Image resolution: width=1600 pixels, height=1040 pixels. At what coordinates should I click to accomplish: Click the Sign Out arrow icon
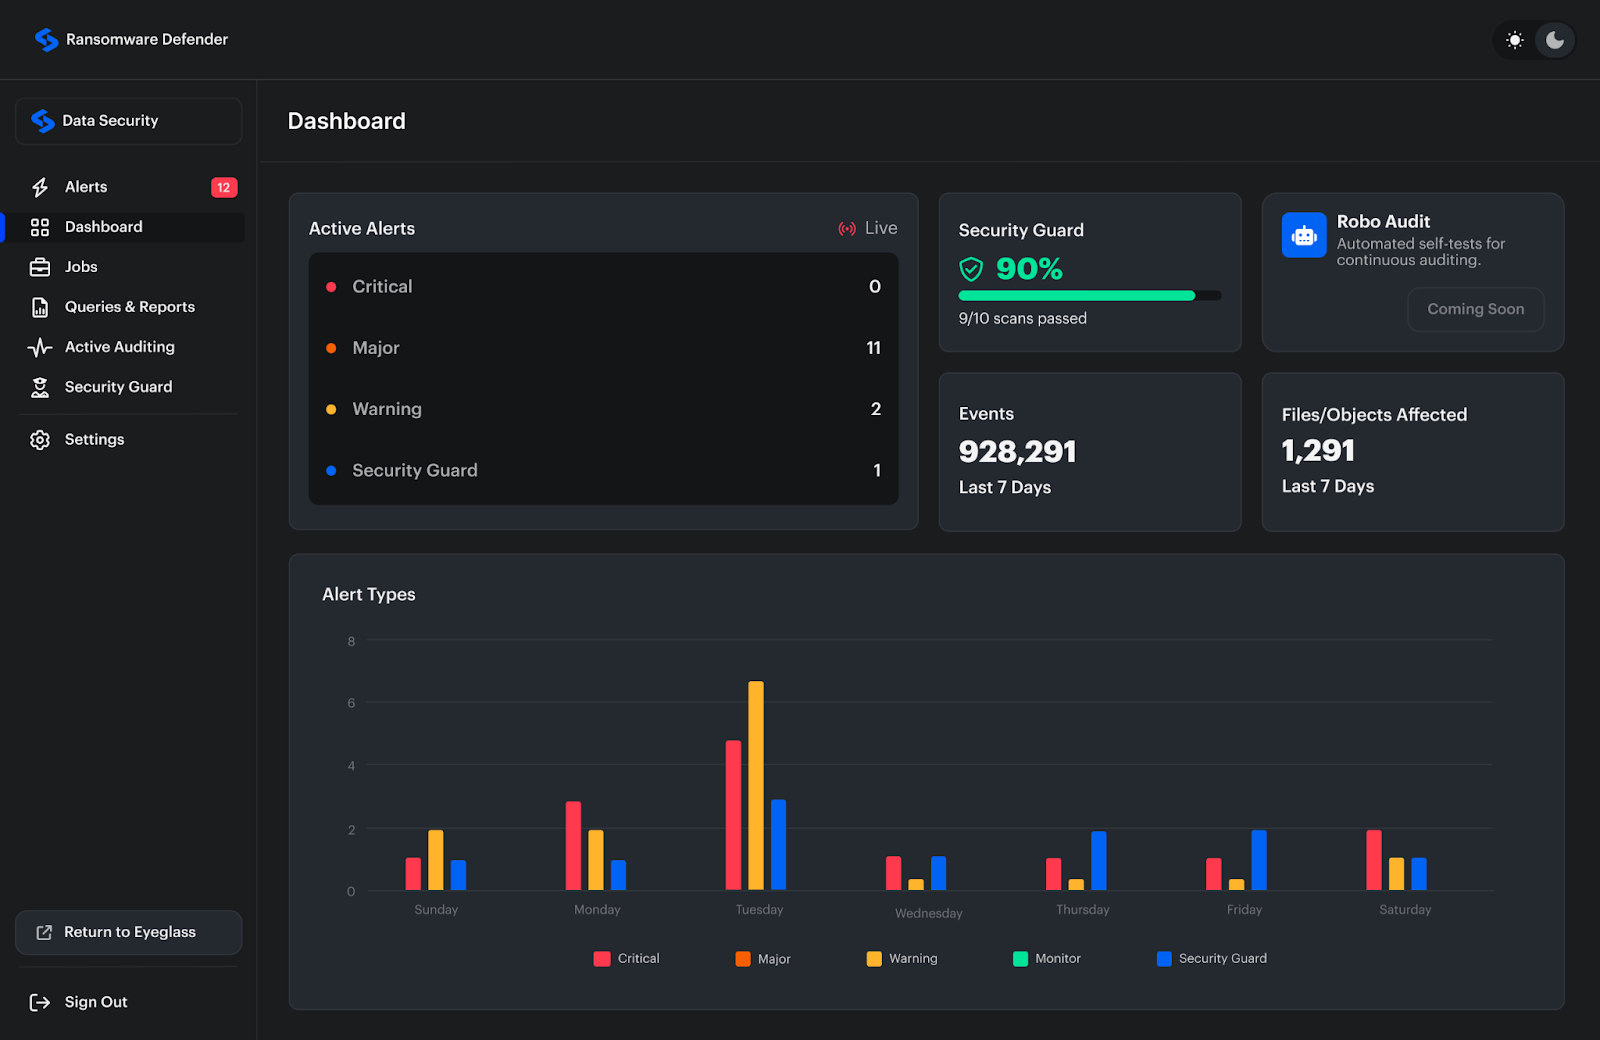coord(40,1002)
